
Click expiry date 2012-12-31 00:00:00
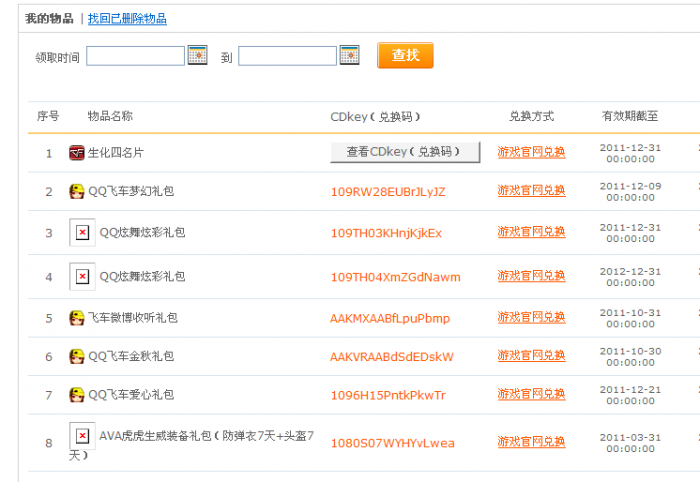[630, 277]
